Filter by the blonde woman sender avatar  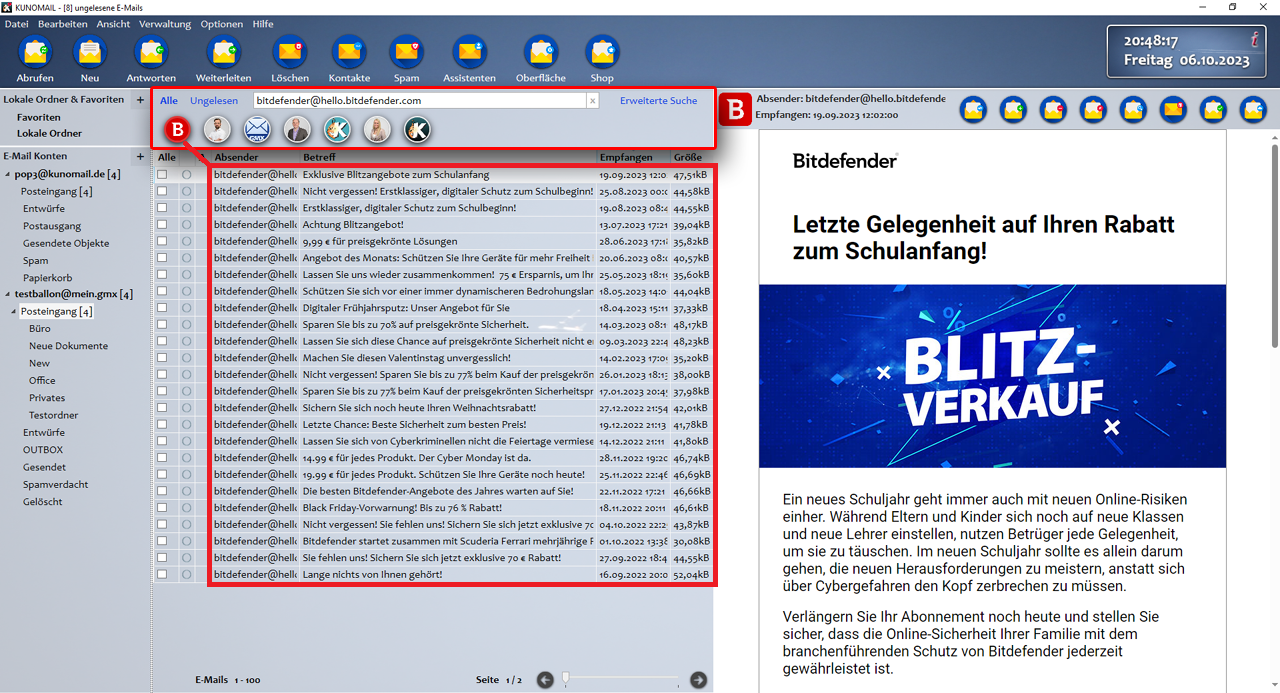[x=377, y=129]
